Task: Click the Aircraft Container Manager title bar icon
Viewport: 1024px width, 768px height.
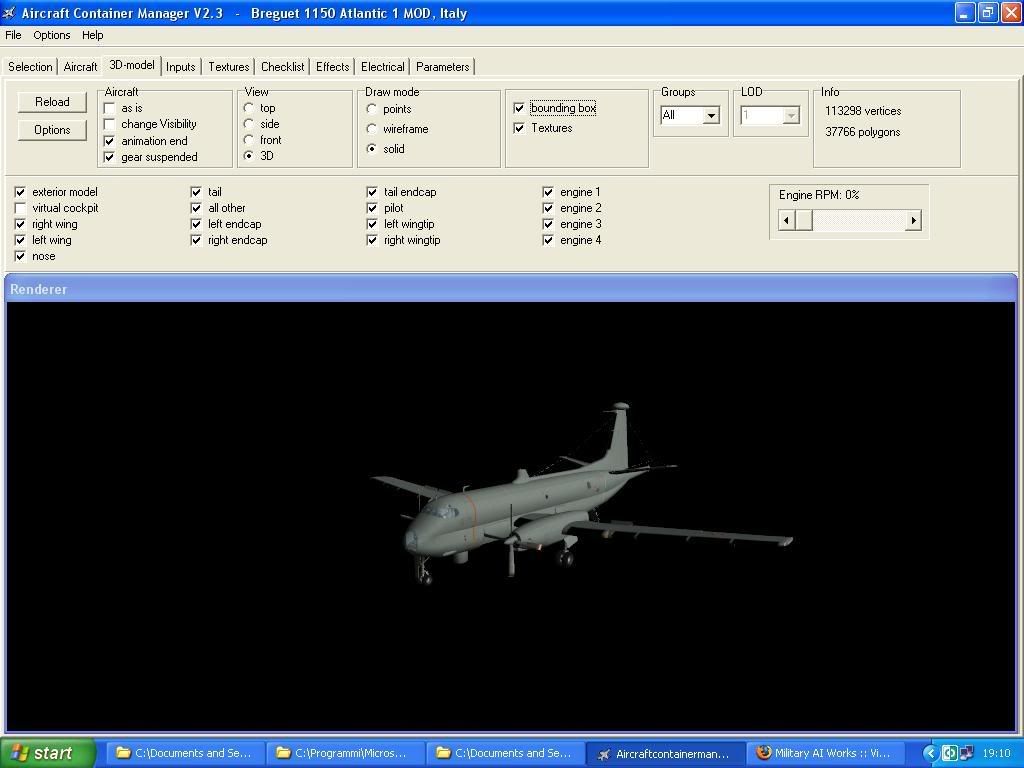Action: point(10,13)
